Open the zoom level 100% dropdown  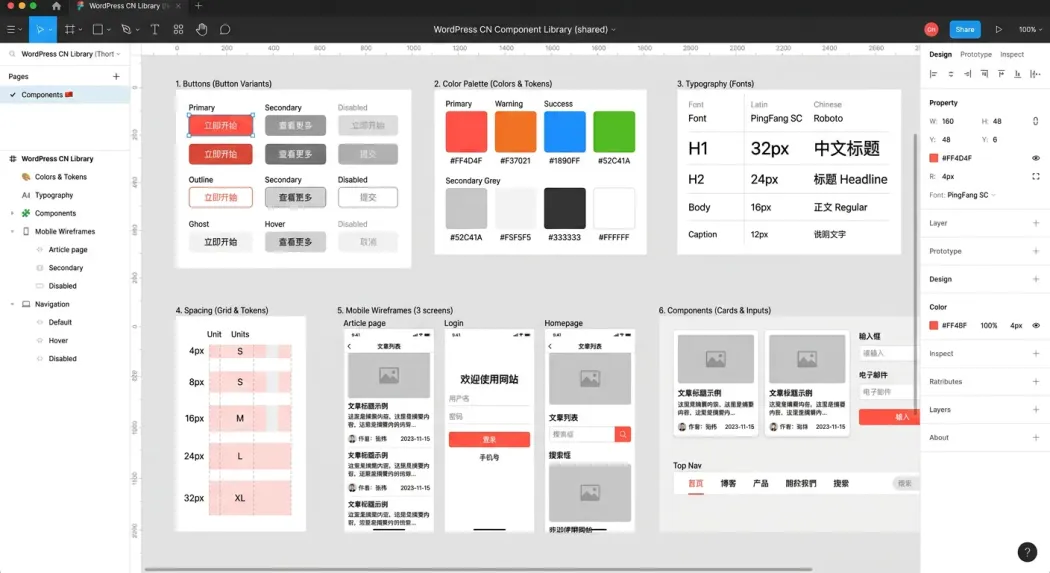pos(1031,29)
